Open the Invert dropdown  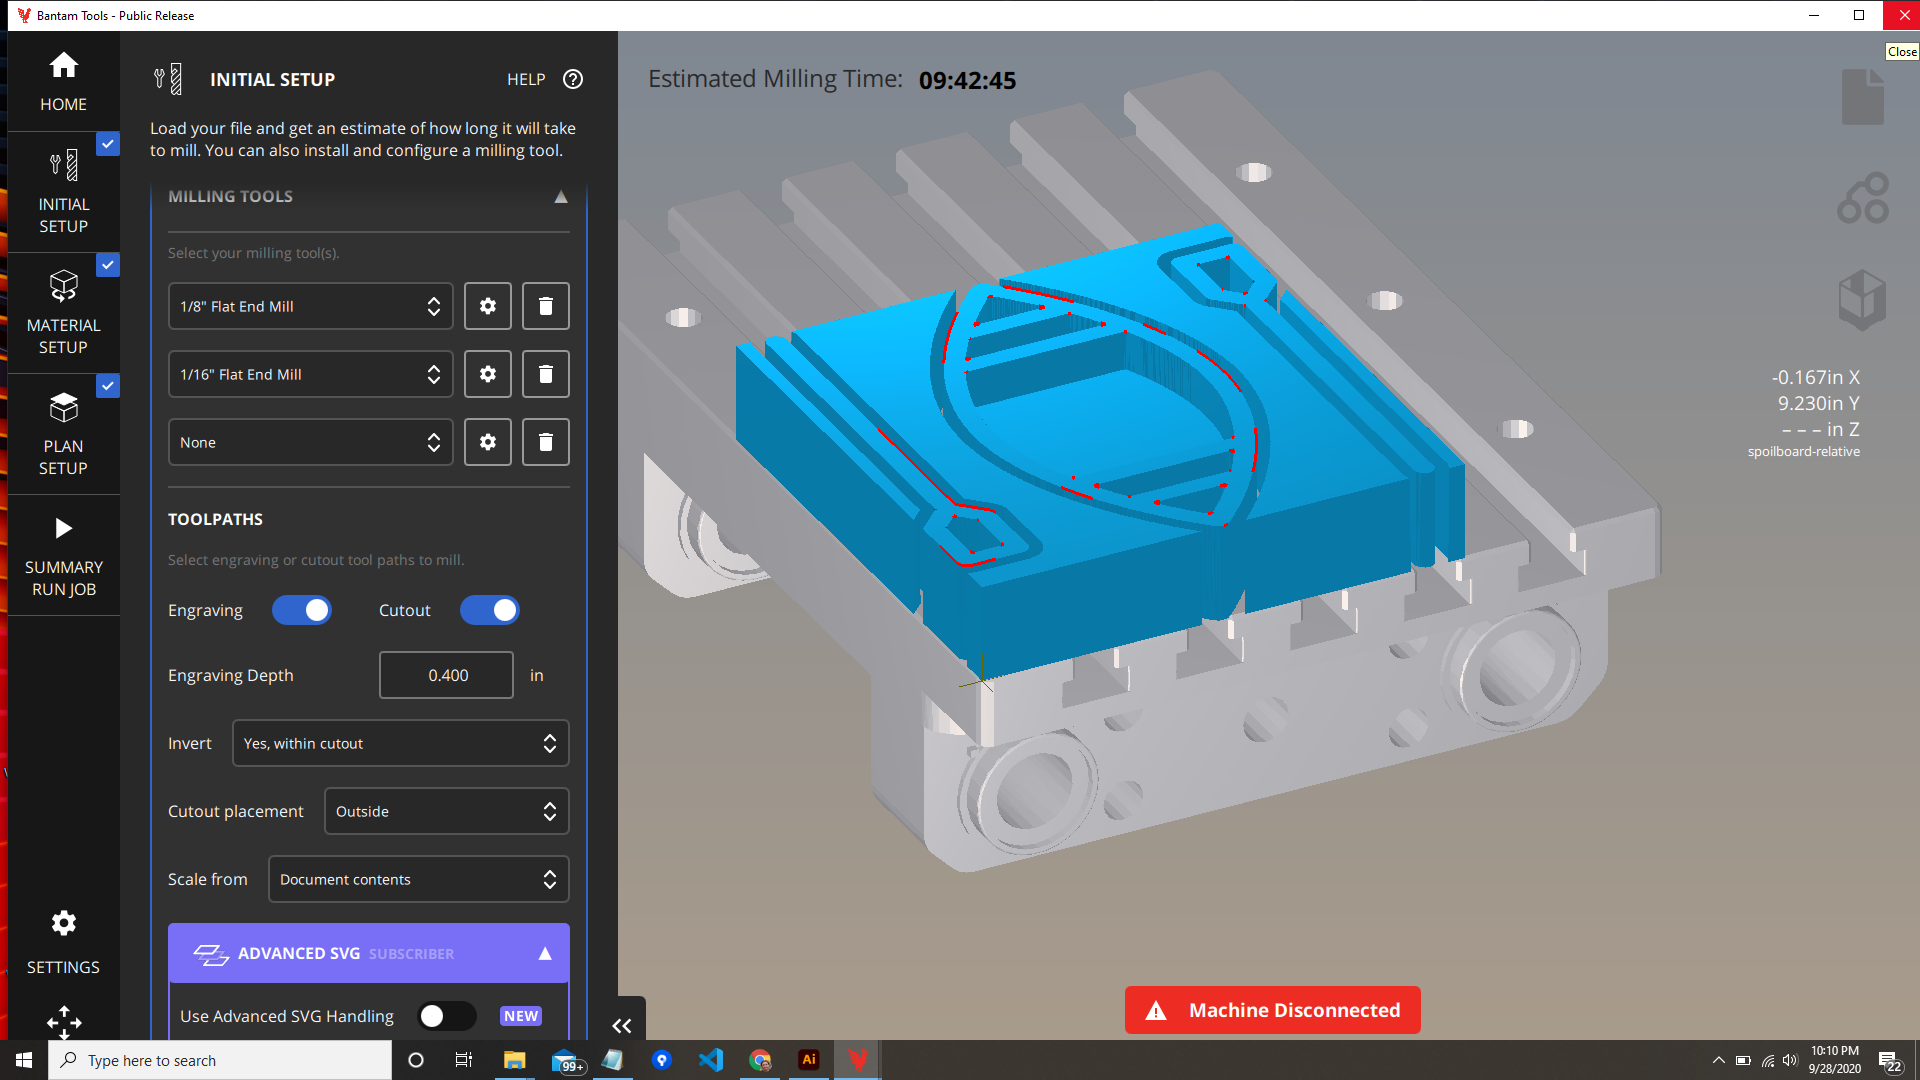[401, 743]
